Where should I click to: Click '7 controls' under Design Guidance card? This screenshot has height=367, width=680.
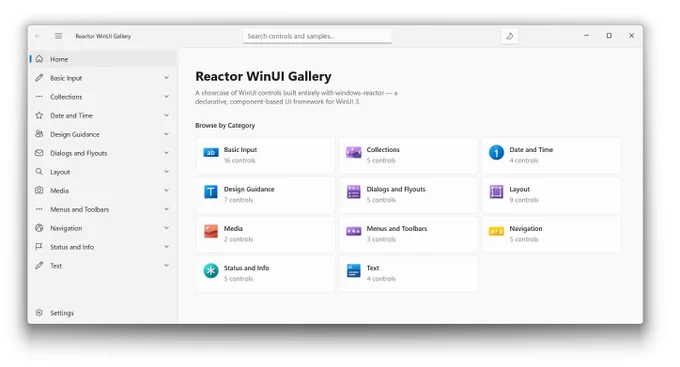238,200
